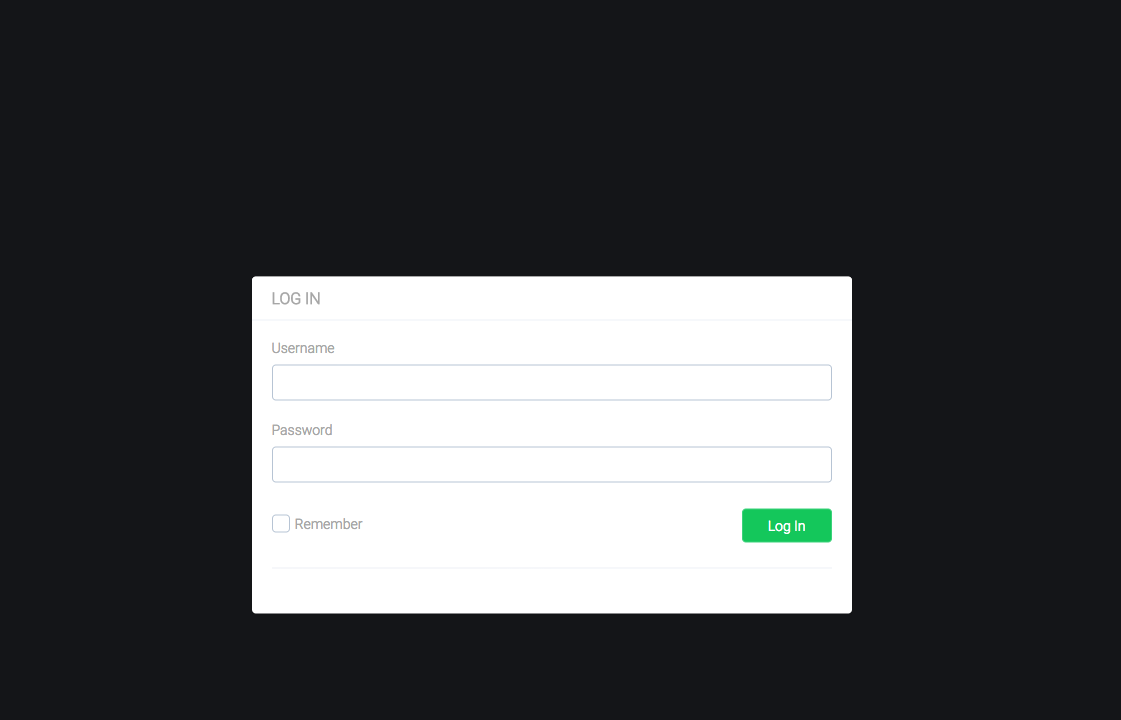Click the Password field label
The width and height of the screenshot is (1121, 720).
click(302, 430)
